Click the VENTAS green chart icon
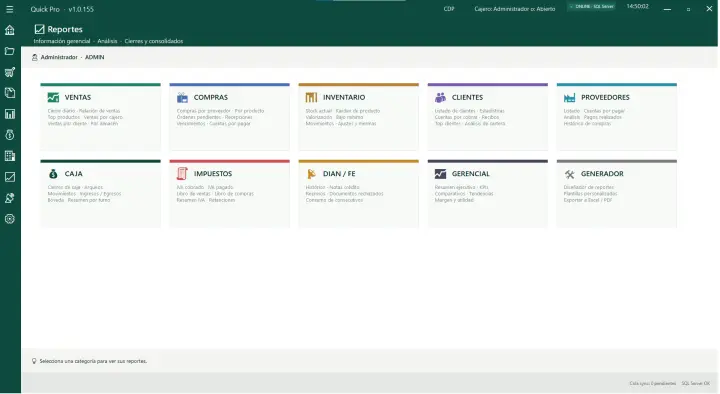The image size is (720, 394). pos(53,97)
